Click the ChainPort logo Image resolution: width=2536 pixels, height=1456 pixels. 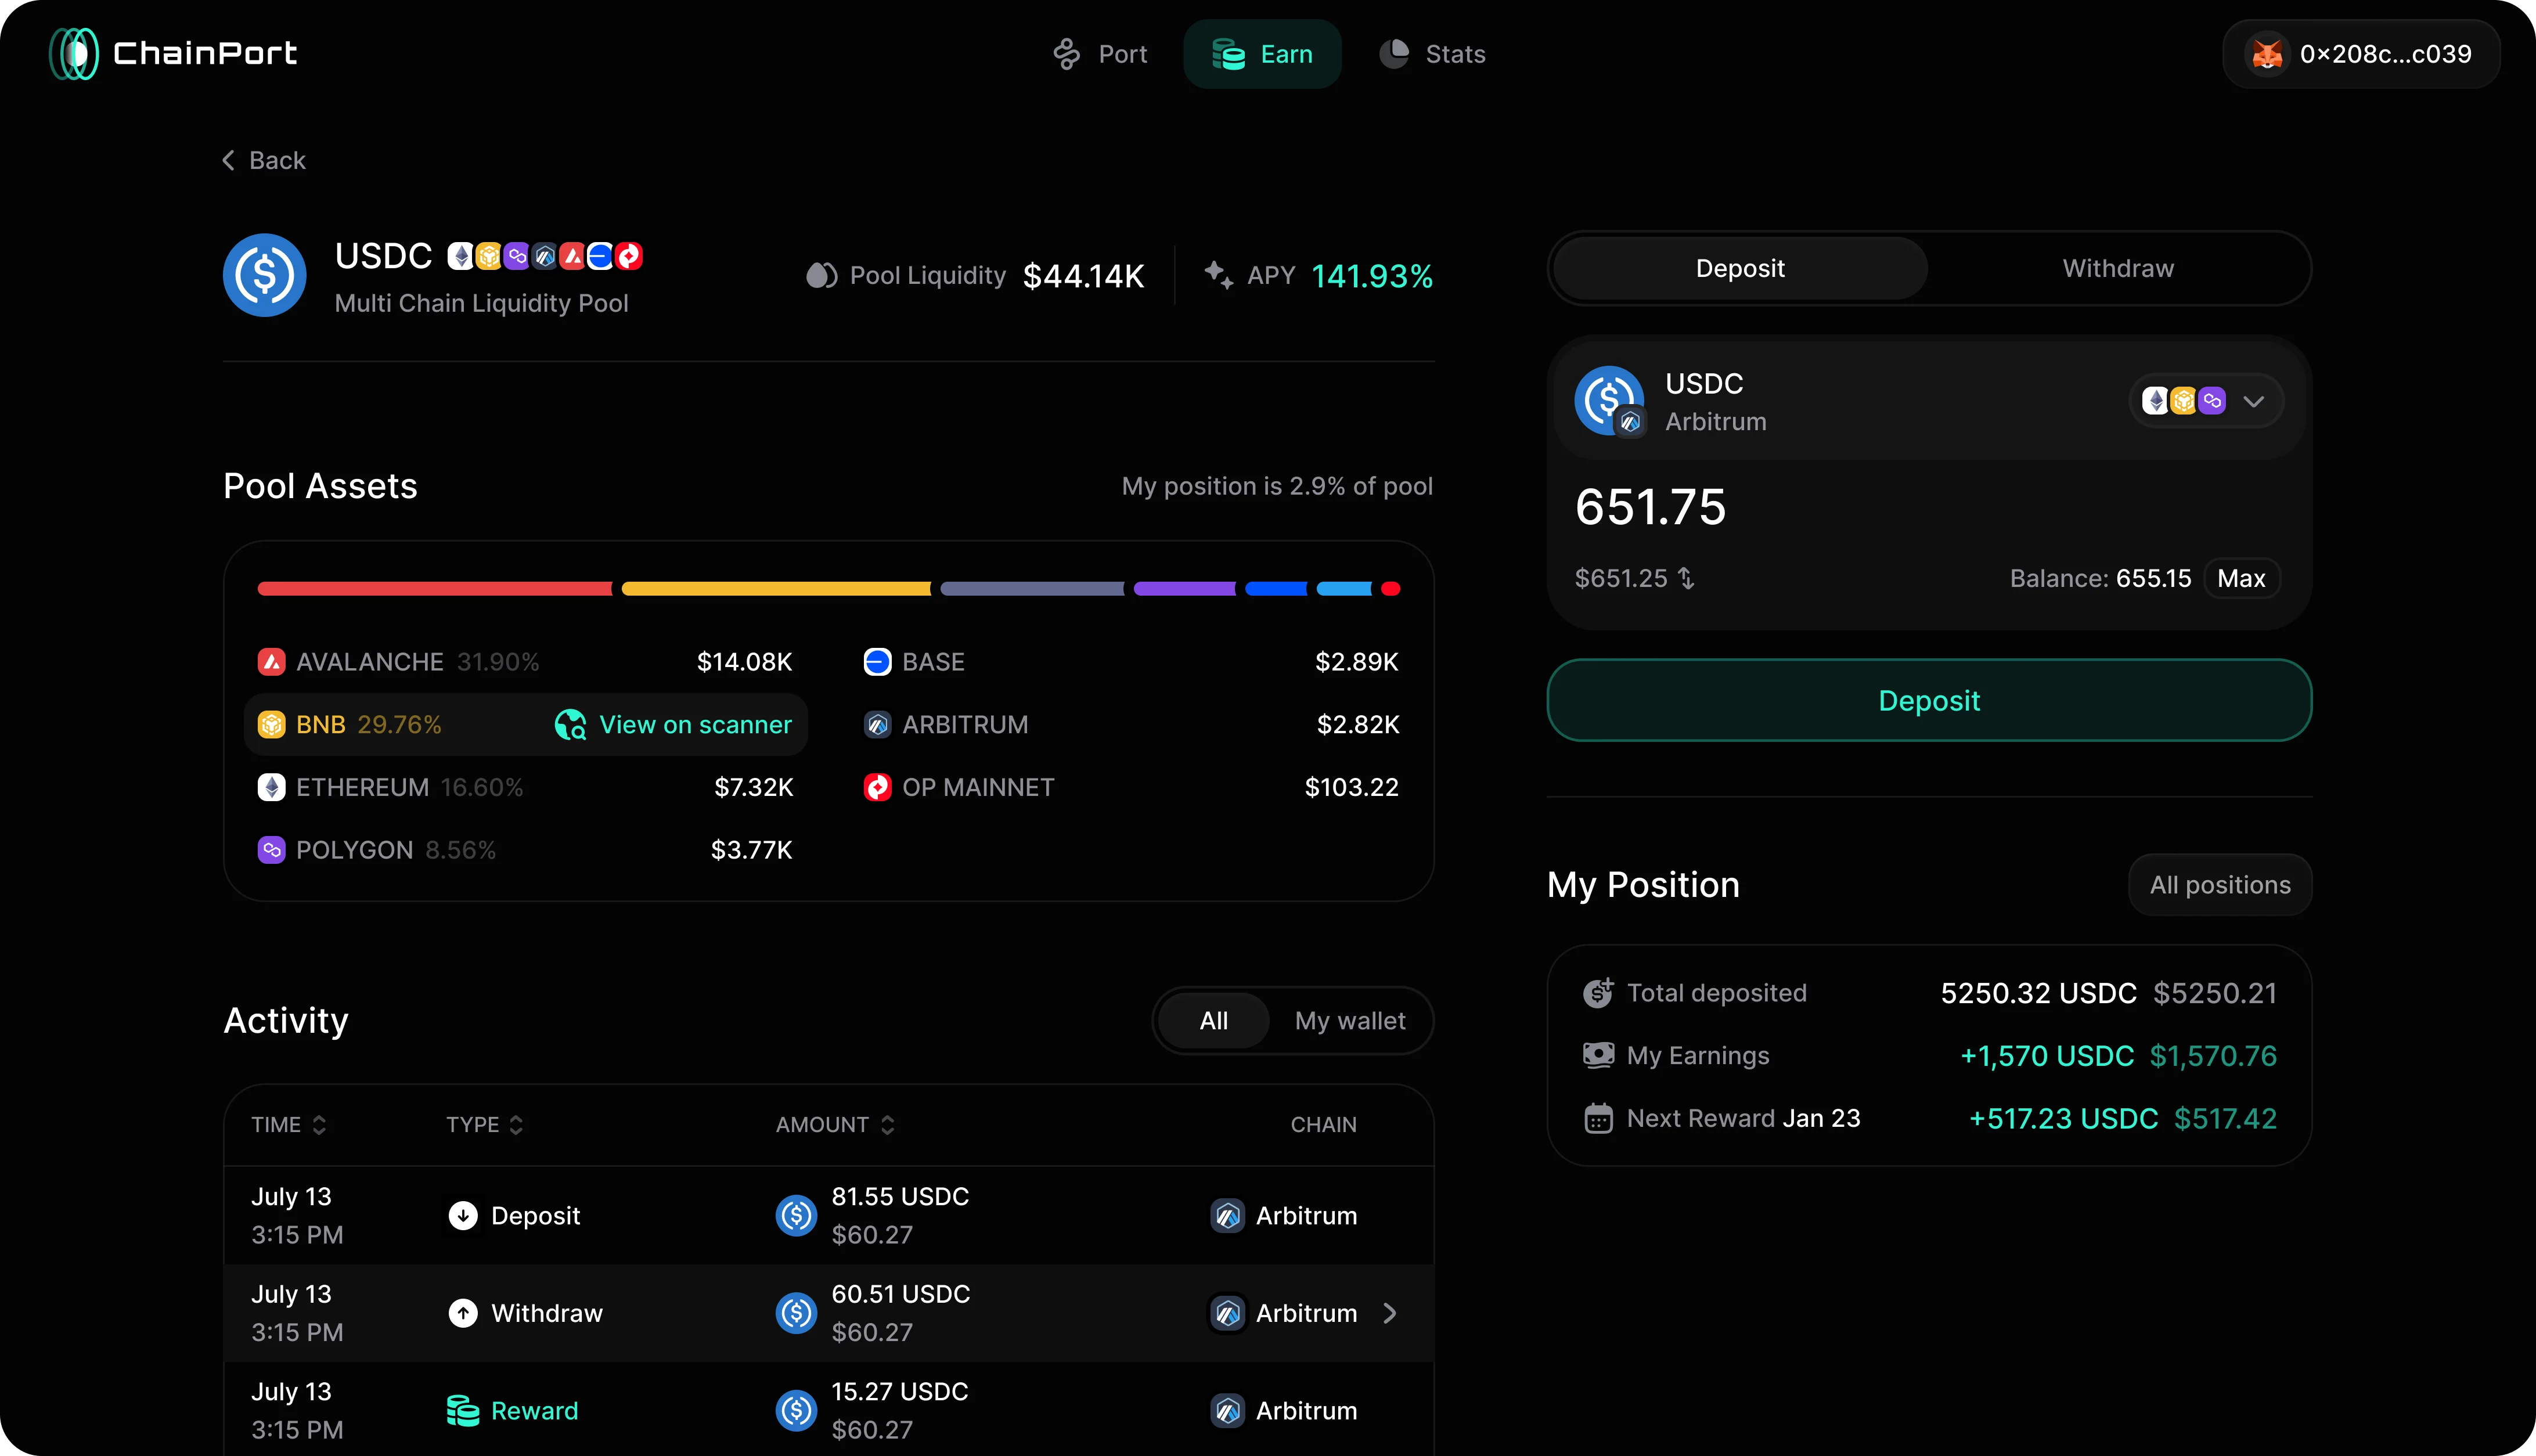pyautogui.click(x=173, y=53)
